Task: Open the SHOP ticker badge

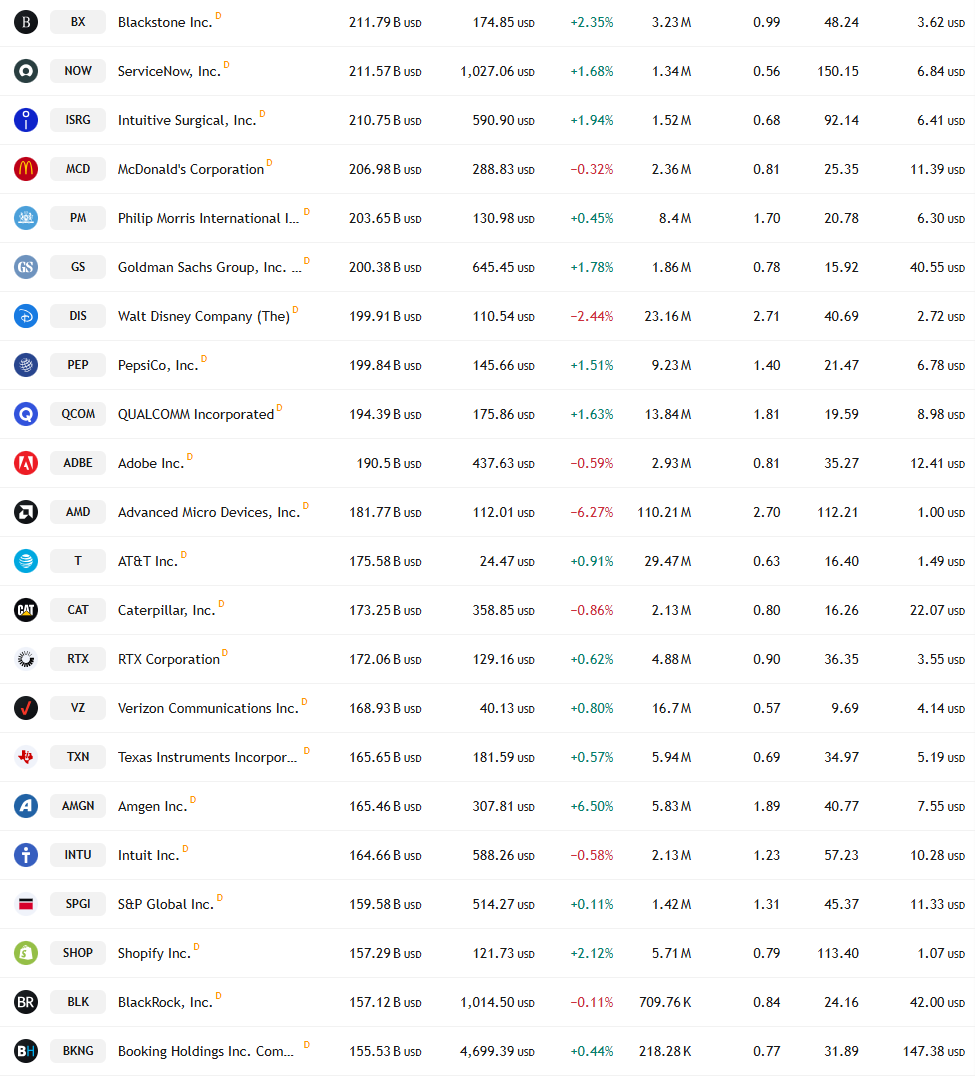Action: [x=78, y=953]
